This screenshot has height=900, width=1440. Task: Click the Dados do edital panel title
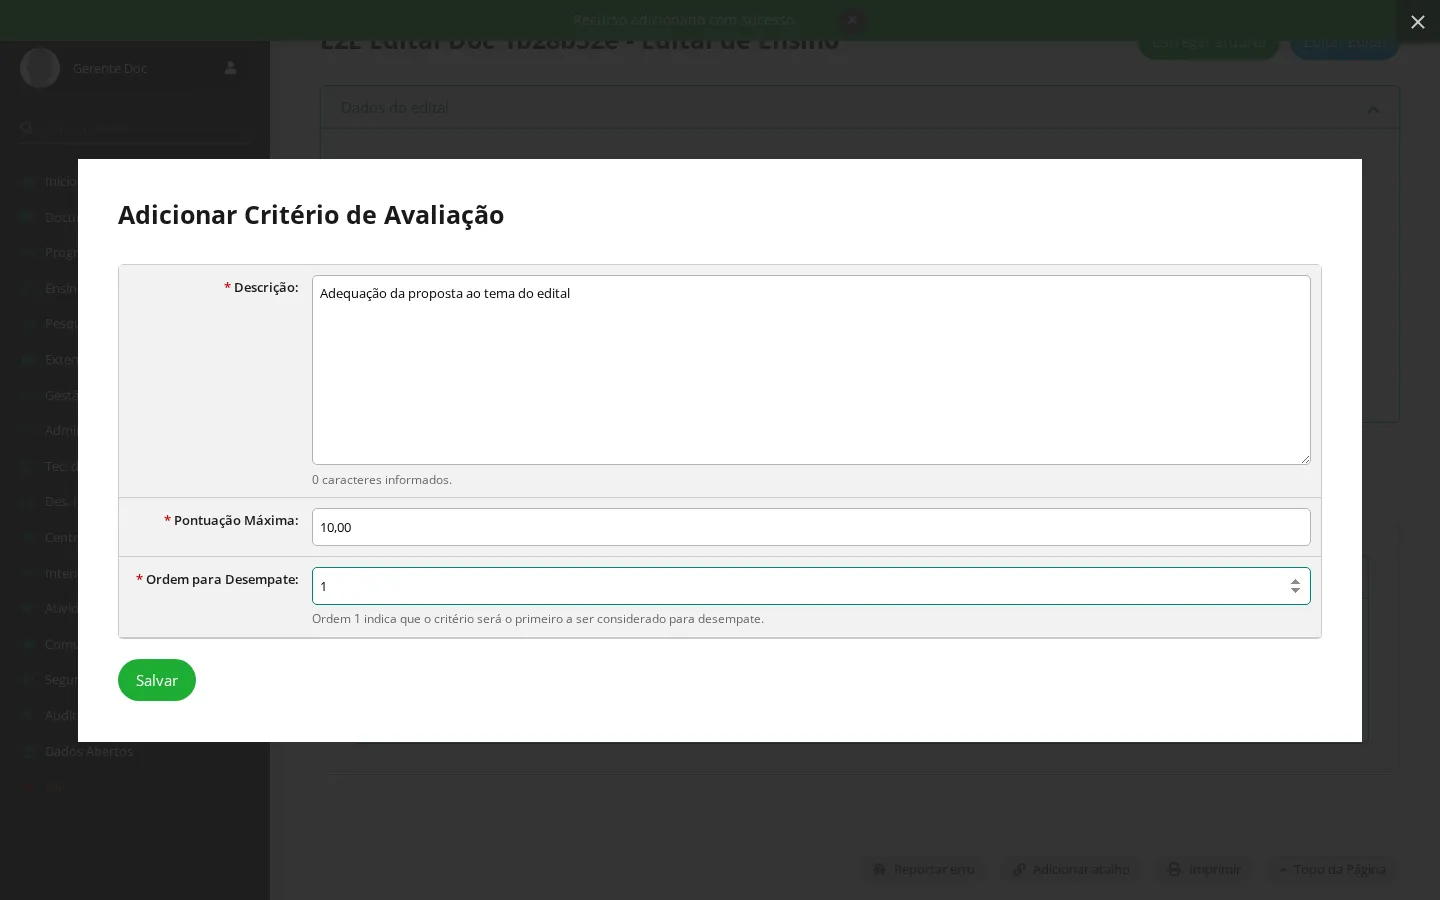(395, 107)
